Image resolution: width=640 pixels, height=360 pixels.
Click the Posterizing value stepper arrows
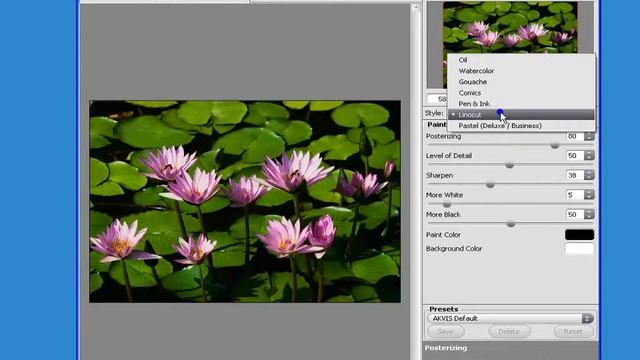[589, 136]
